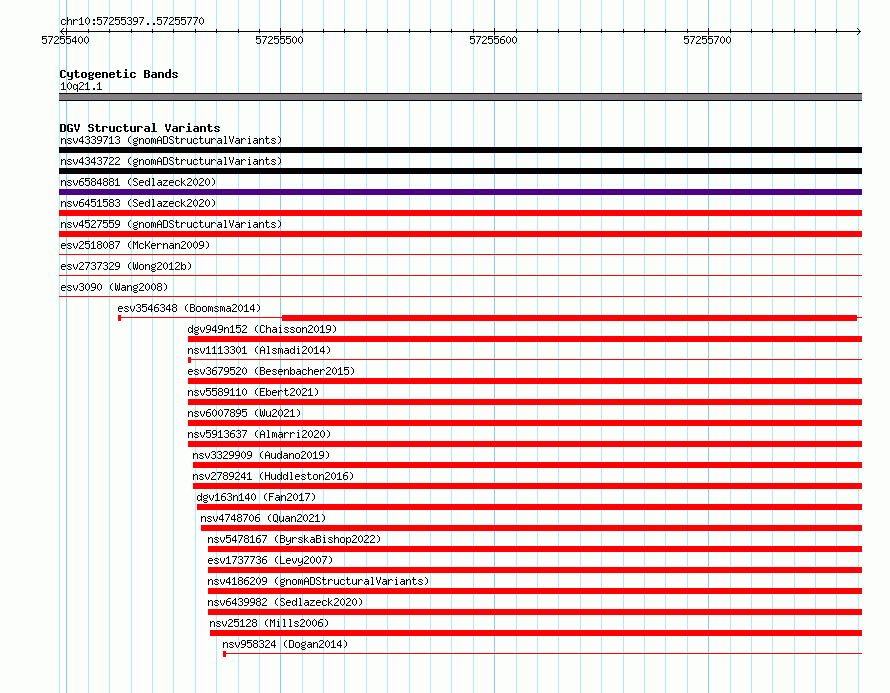Open variant esv3546348 Boomsma2014 label

pyautogui.click(x=189, y=308)
